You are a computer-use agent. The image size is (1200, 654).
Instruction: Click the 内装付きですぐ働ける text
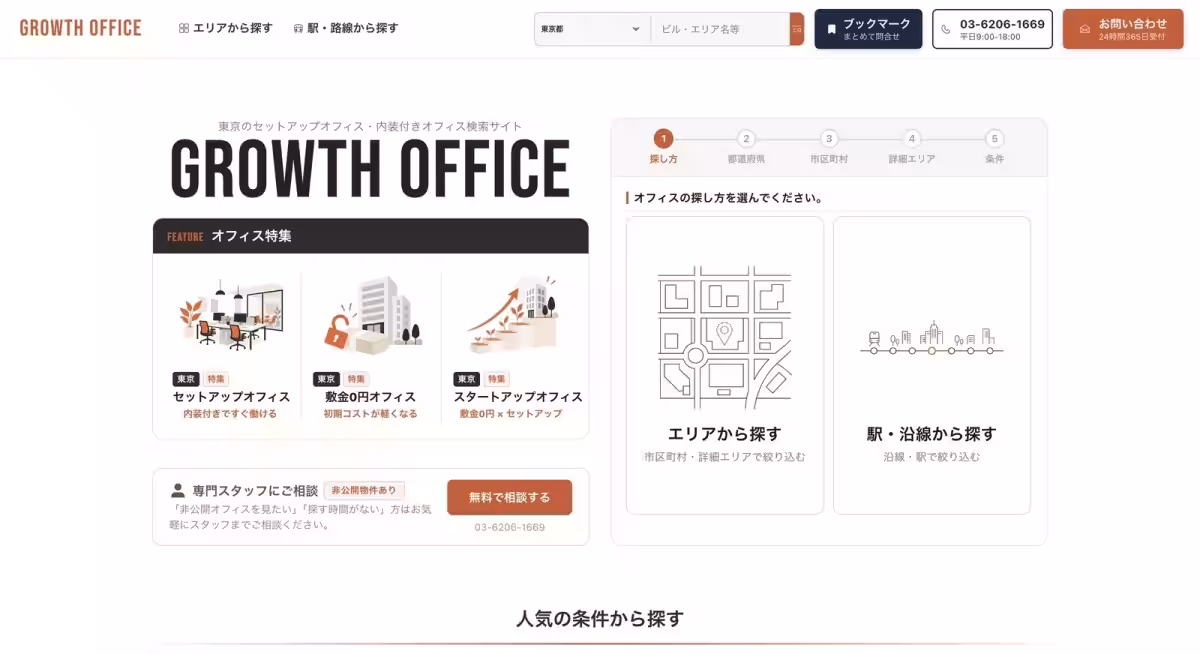coord(230,414)
